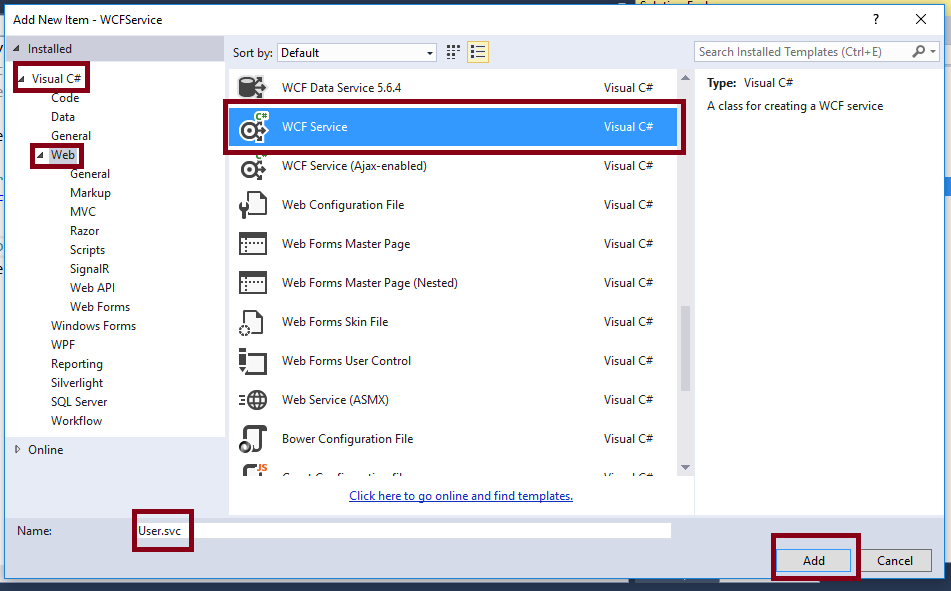This screenshot has width=951, height=591.
Task: Click the Web Forms Master Page (Nested) icon
Action: (253, 283)
